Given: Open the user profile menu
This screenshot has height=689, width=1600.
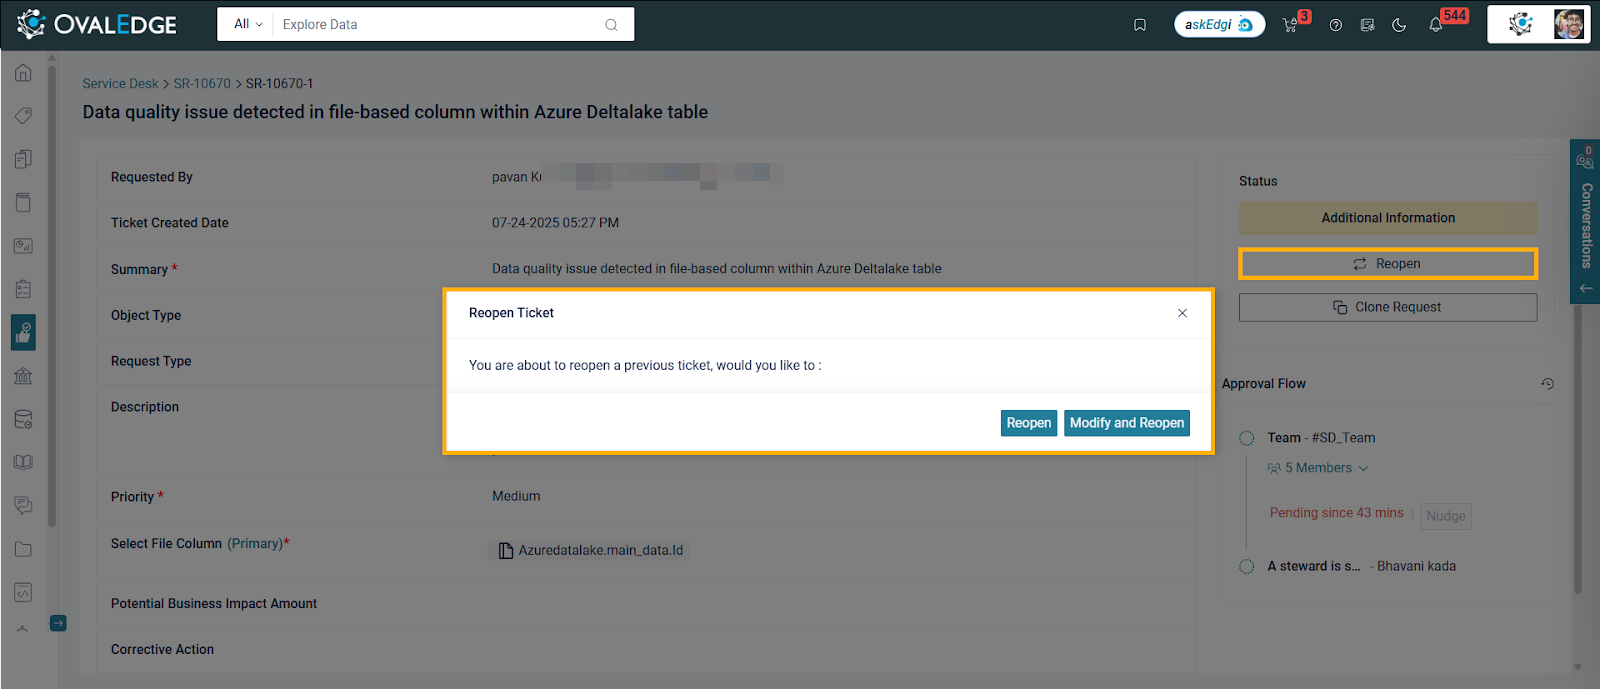Looking at the screenshot, I should click(1568, 24).
